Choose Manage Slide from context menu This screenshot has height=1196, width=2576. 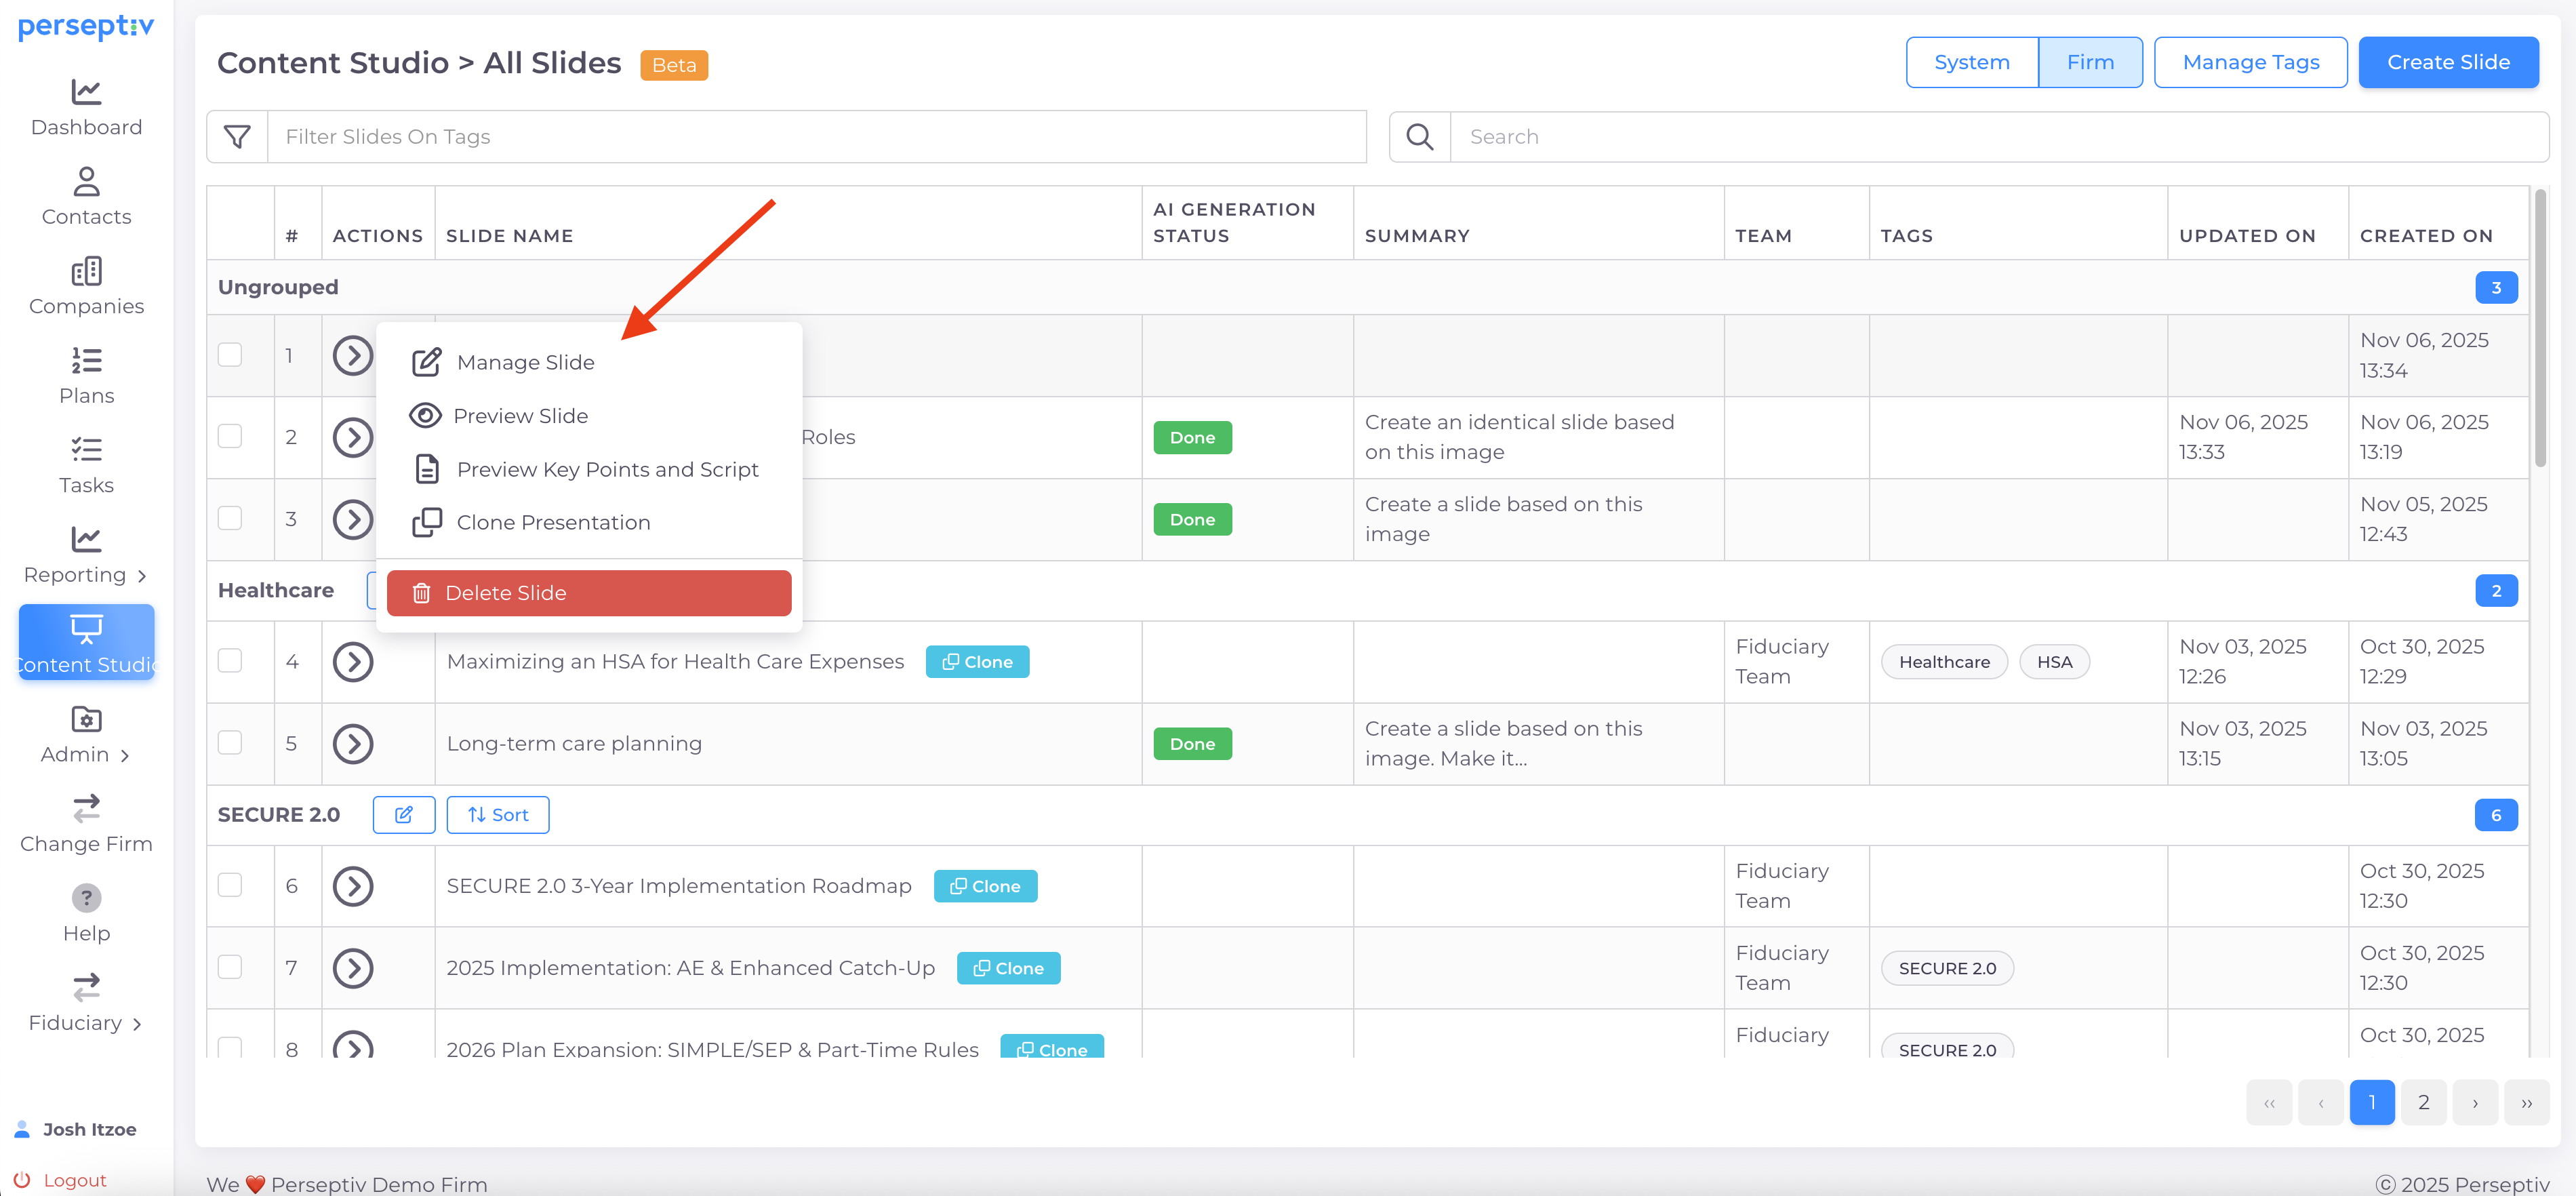click(524, 363)
